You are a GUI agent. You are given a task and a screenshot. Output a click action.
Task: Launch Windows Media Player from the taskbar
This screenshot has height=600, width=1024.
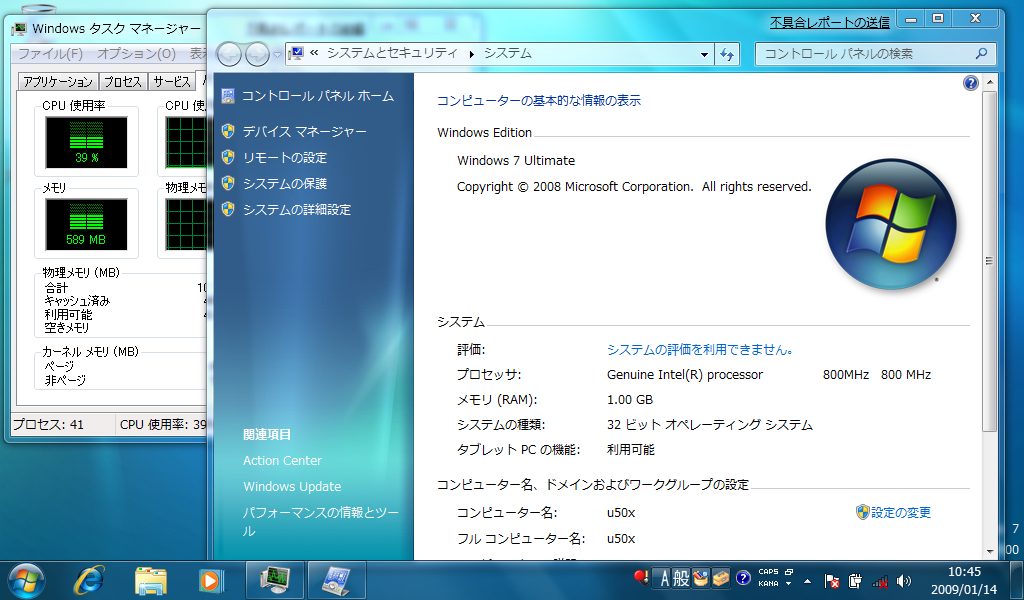(x=211, y=580)
